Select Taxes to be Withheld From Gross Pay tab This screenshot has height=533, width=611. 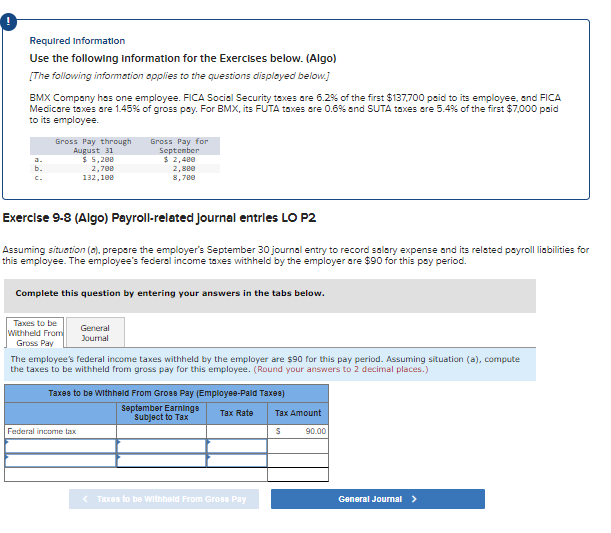point(35,332)
